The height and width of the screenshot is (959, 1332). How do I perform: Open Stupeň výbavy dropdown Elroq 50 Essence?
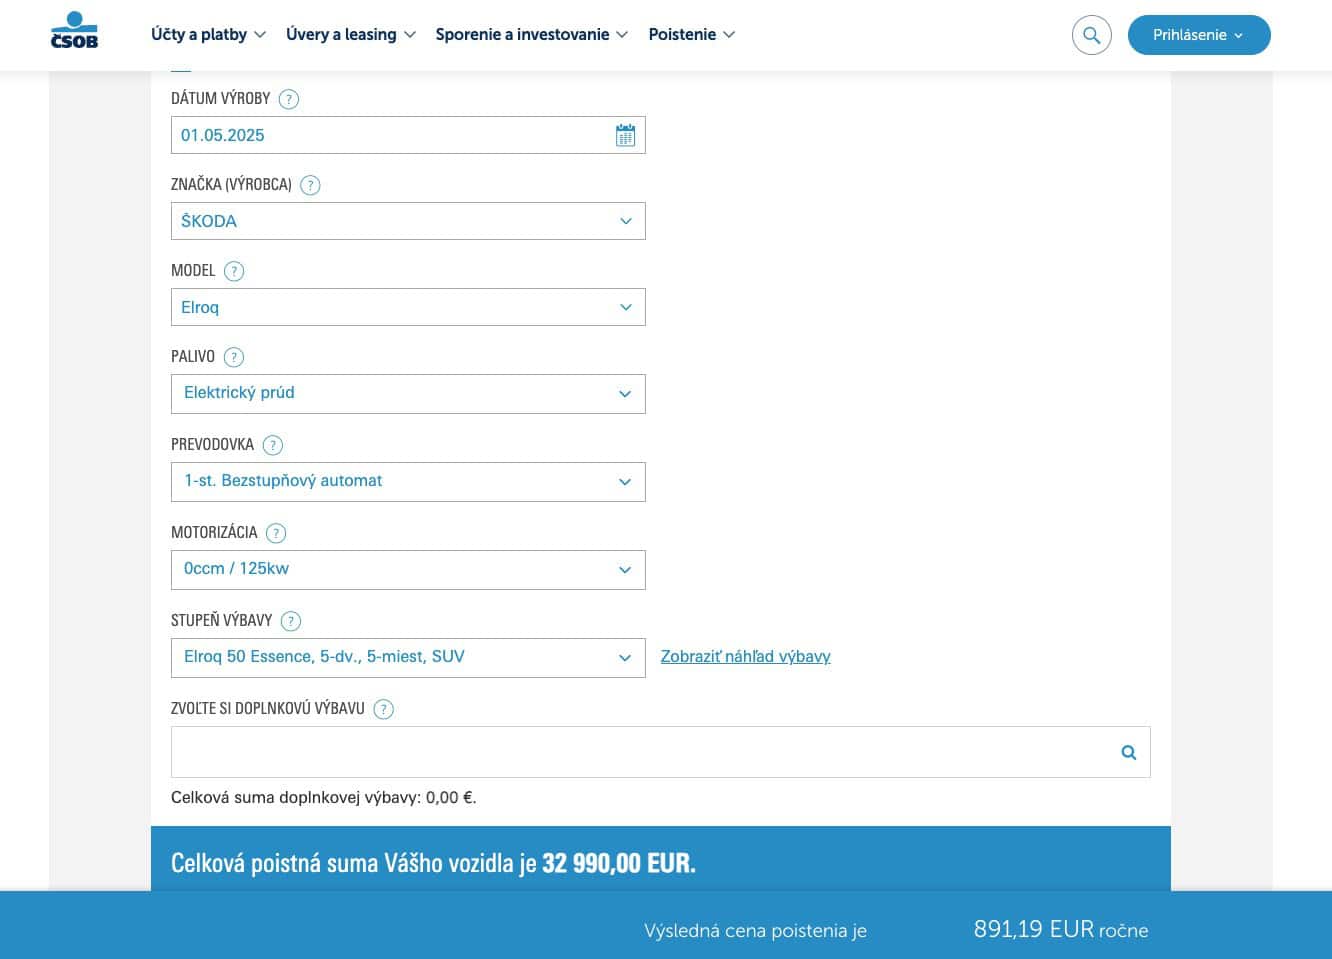click(408, 658)
